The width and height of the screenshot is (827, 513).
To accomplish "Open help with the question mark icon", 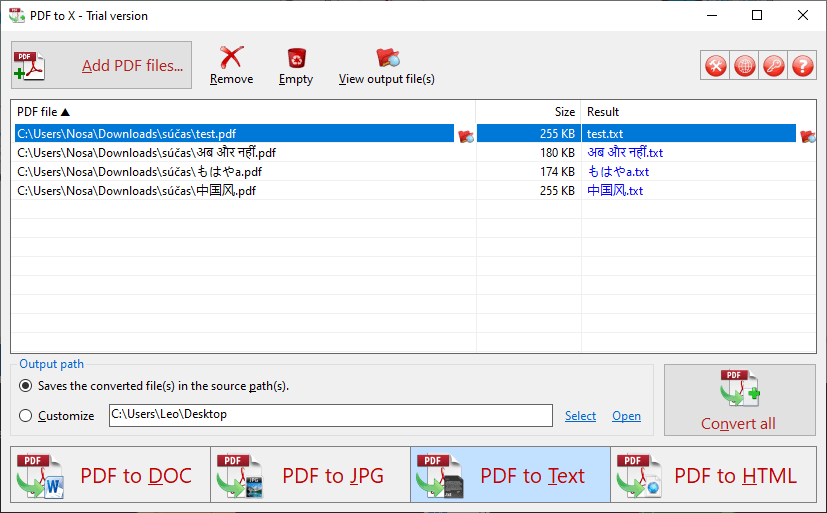I will click(802, 65).
